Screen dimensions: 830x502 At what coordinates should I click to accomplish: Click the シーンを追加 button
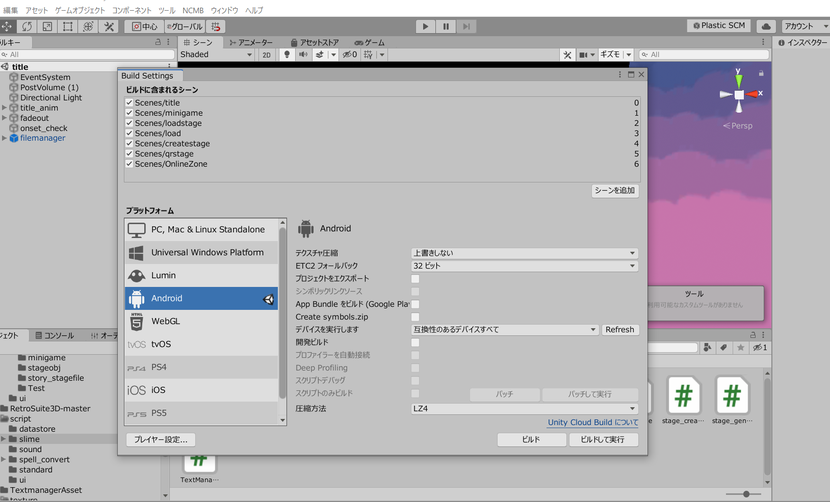click(x=615, y=190)
